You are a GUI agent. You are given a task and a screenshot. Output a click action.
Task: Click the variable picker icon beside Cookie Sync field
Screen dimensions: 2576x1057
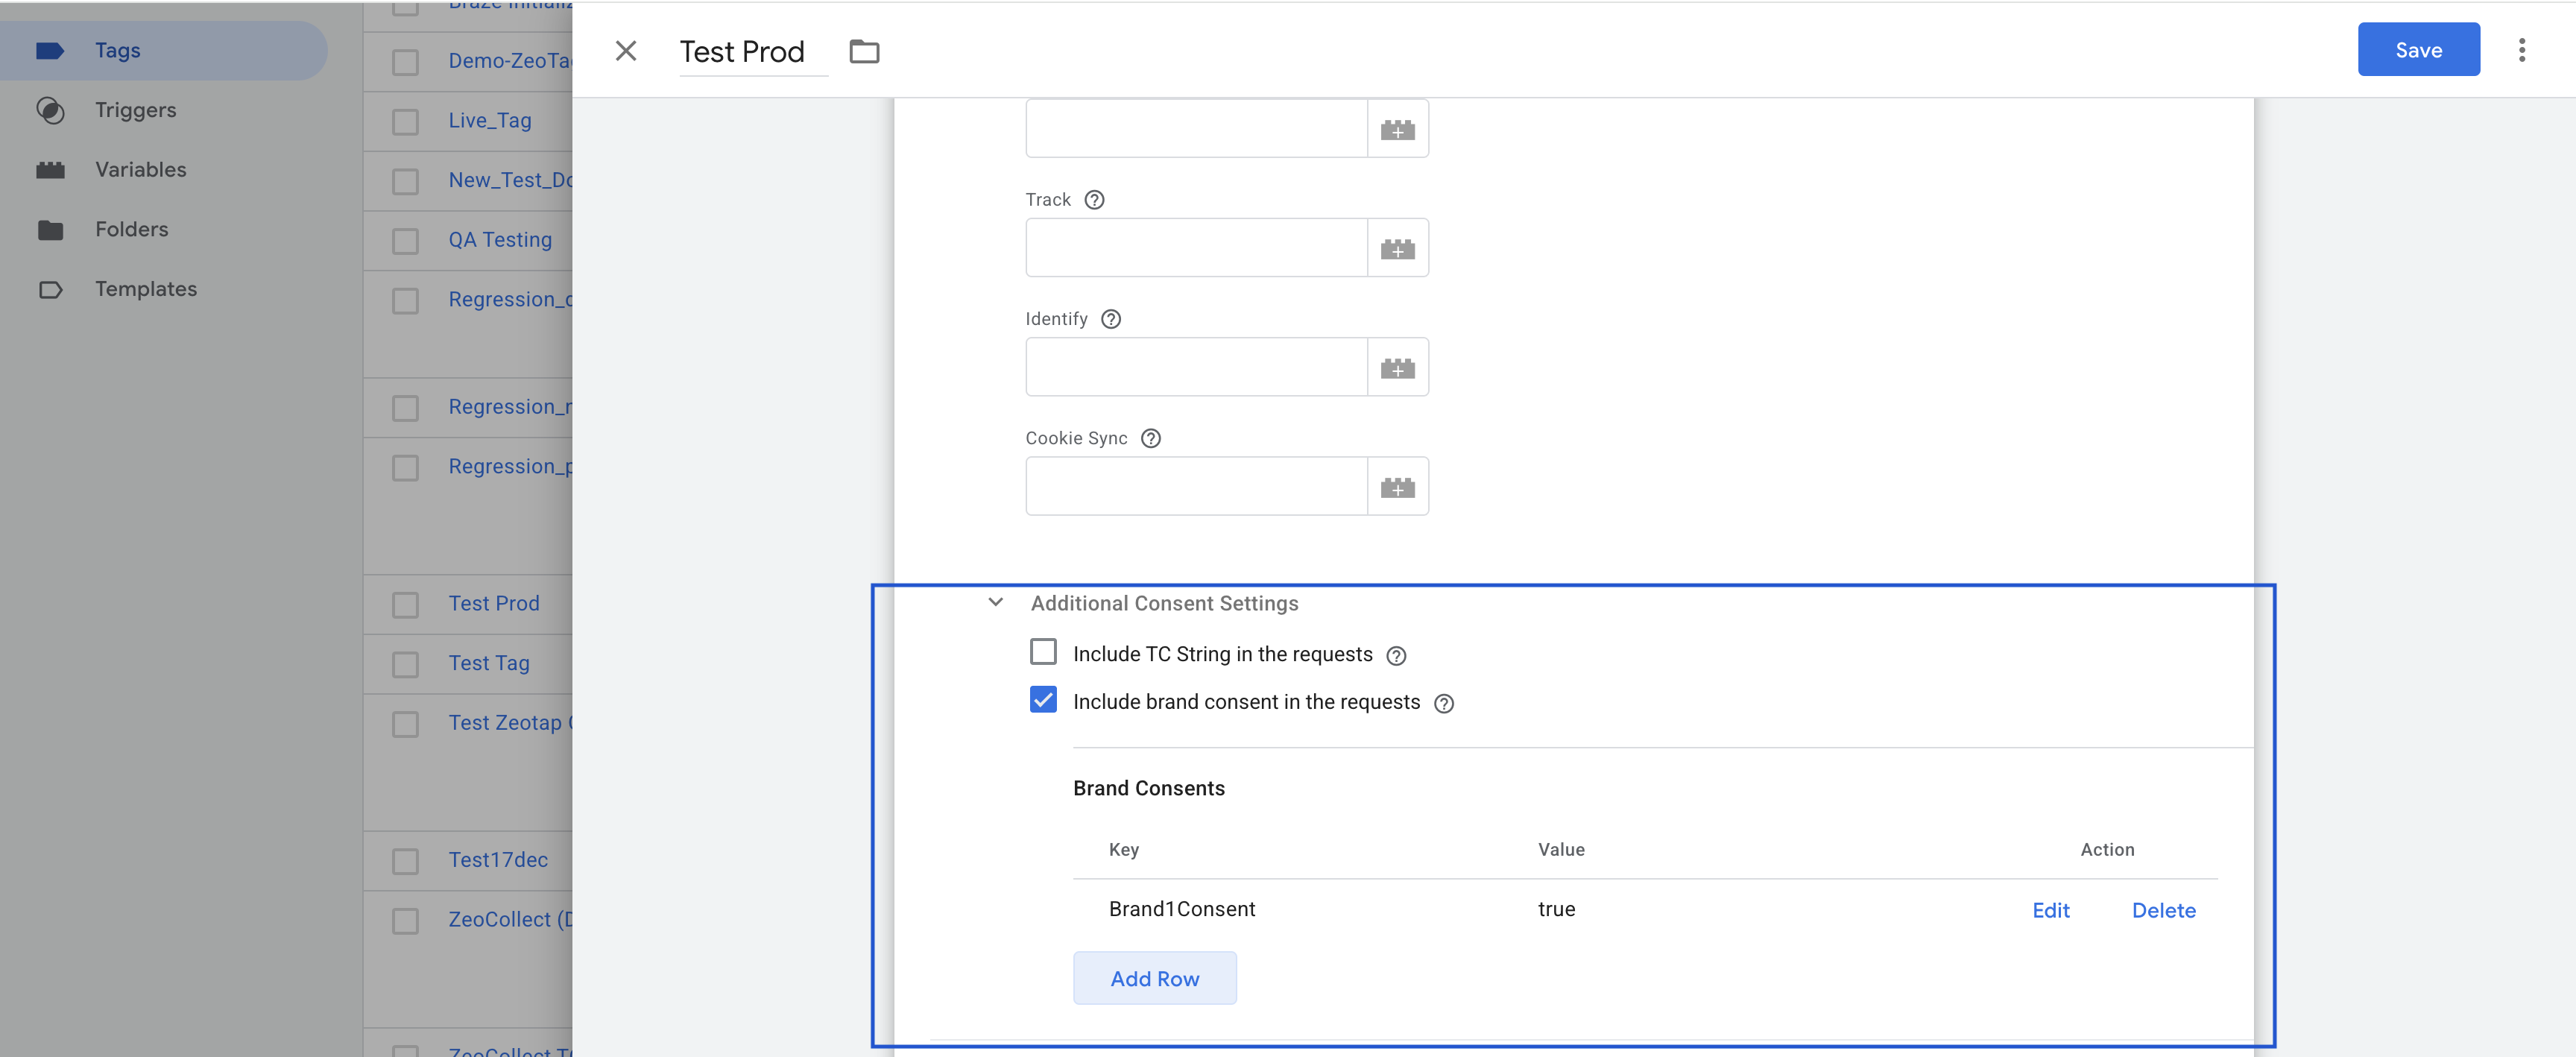pyautogui.click(x=1397, y=487)
